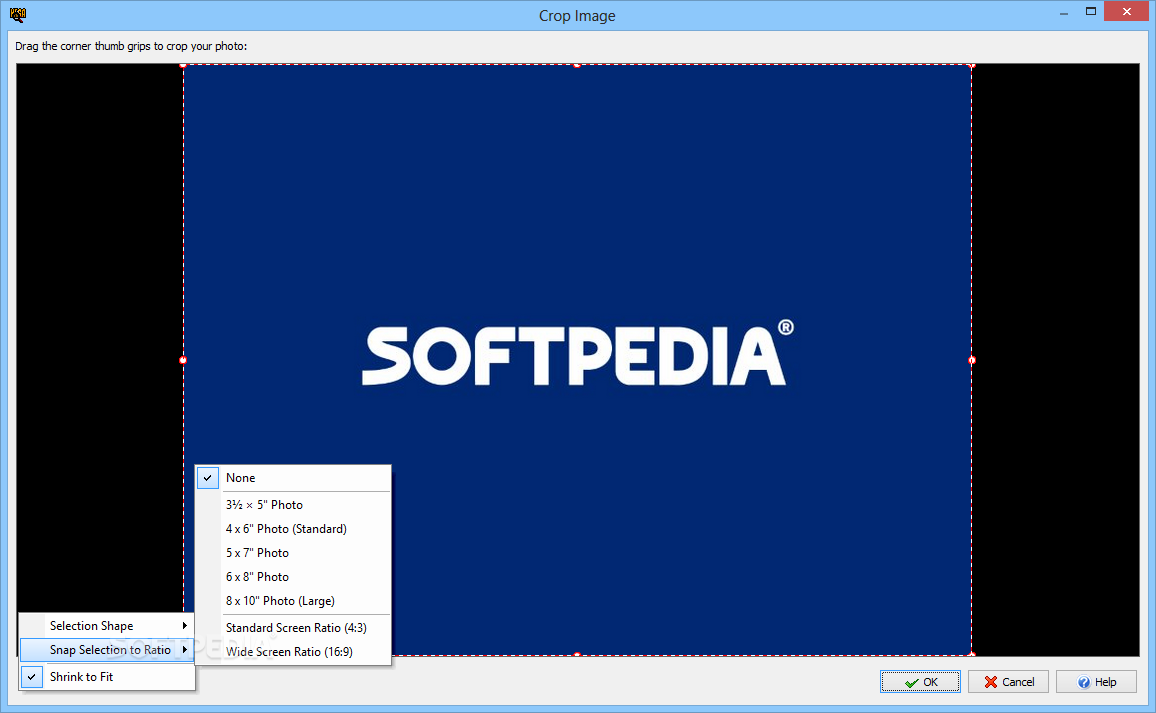1156x713 pixels.
Task: Expand the Selection Shape submenu
Action: point(107,625)
